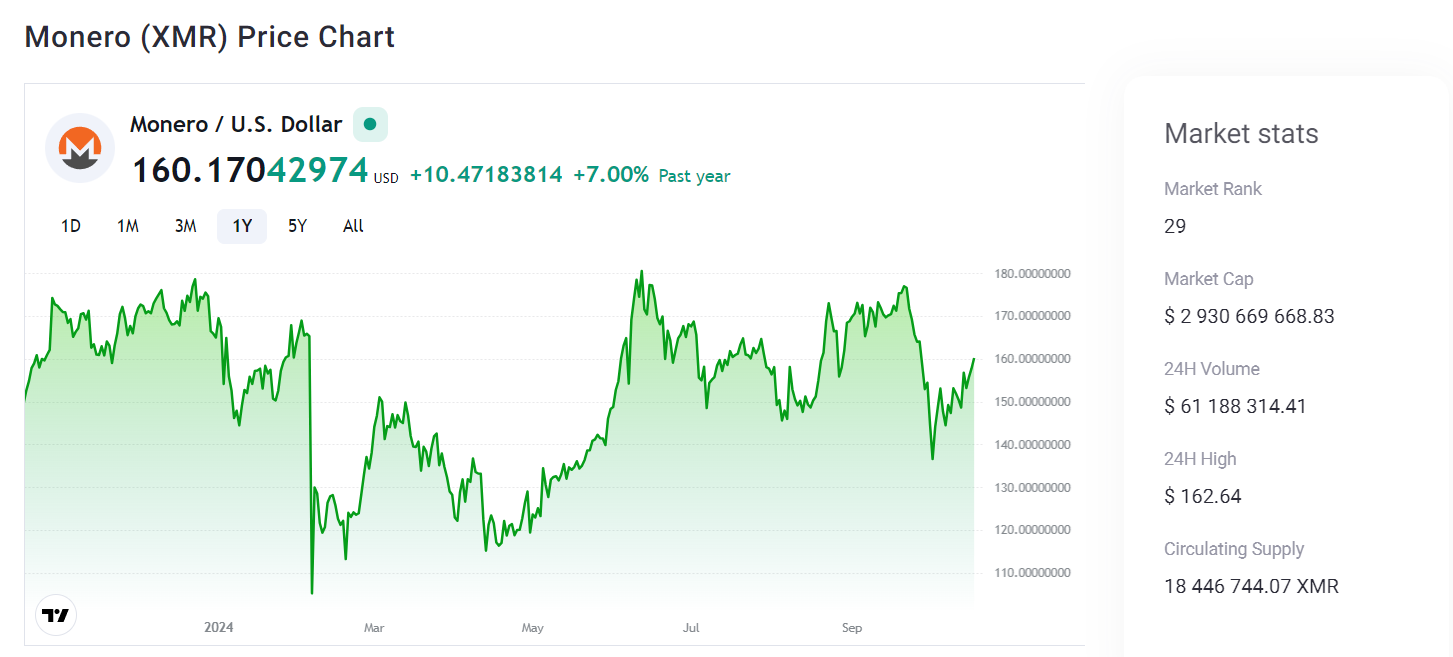Click the 160.17042974 current price value
The width and height of the screenshot is (1453, 657).
(x=250, y=170)
